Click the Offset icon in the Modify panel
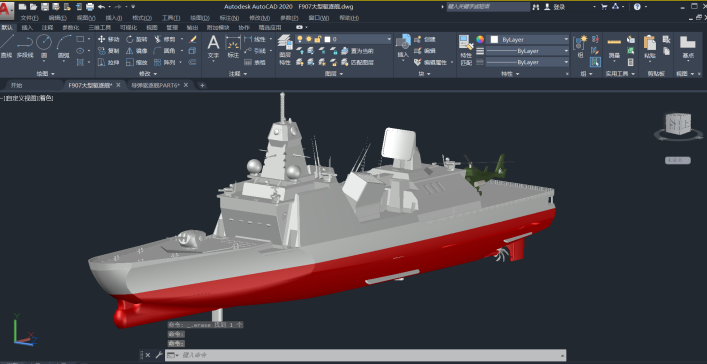Viewport: 707px width, 364px height. point(193,62)
